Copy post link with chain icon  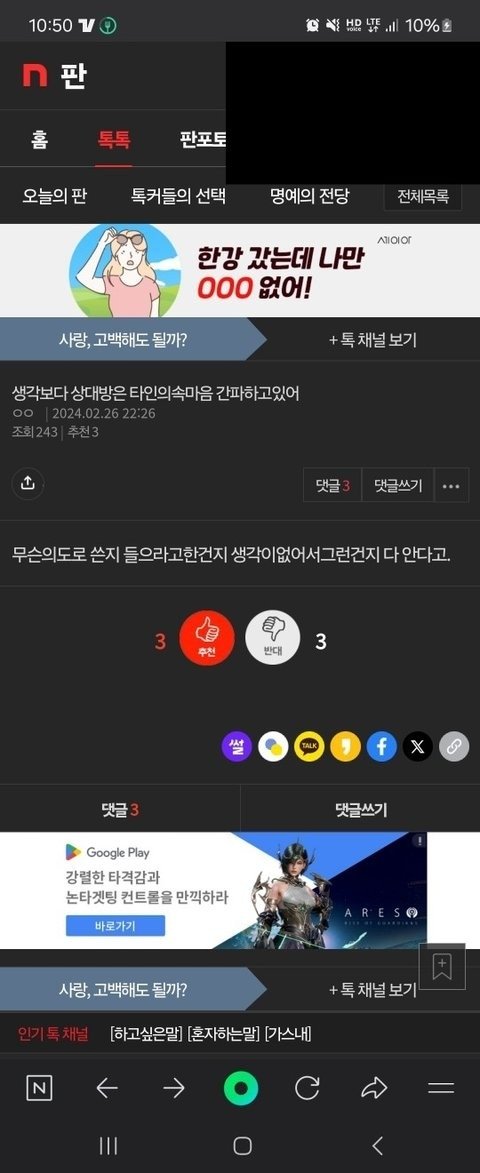(x=454, y=747)
